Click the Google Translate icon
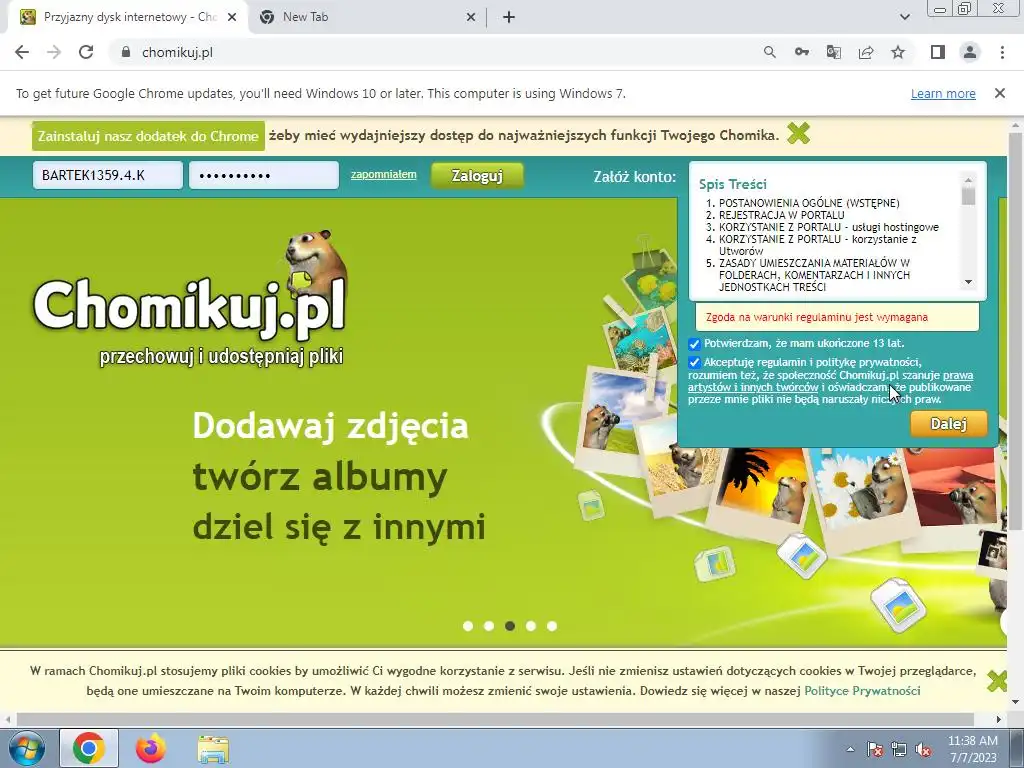The width and height of the screenshot is (1024, 768). tap(834, 52)
